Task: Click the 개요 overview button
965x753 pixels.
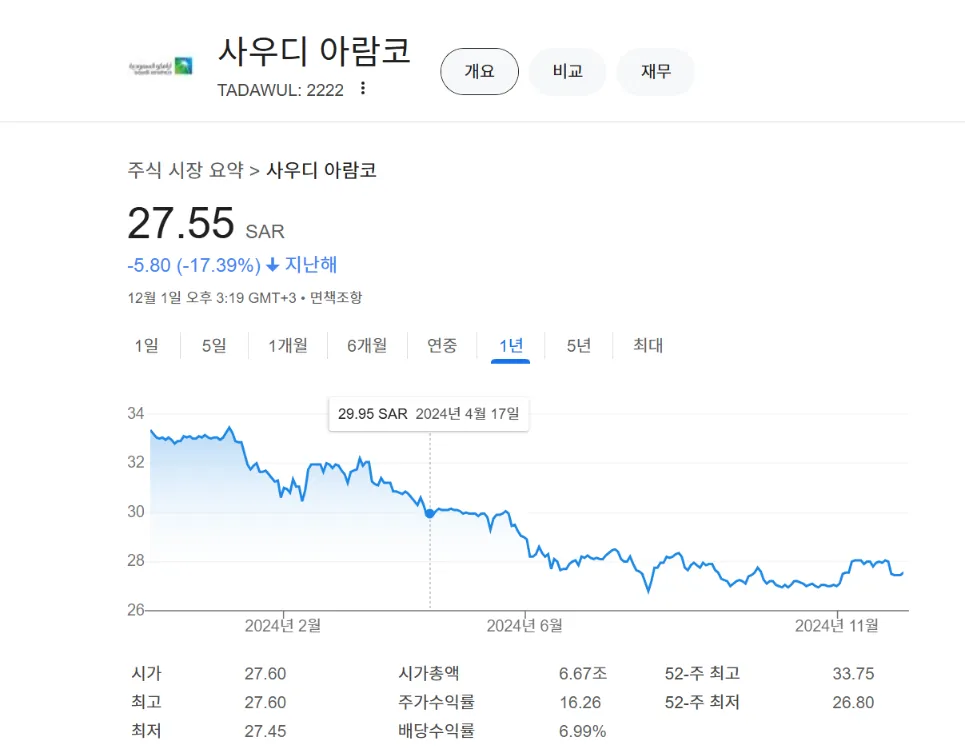Action: 479,71
